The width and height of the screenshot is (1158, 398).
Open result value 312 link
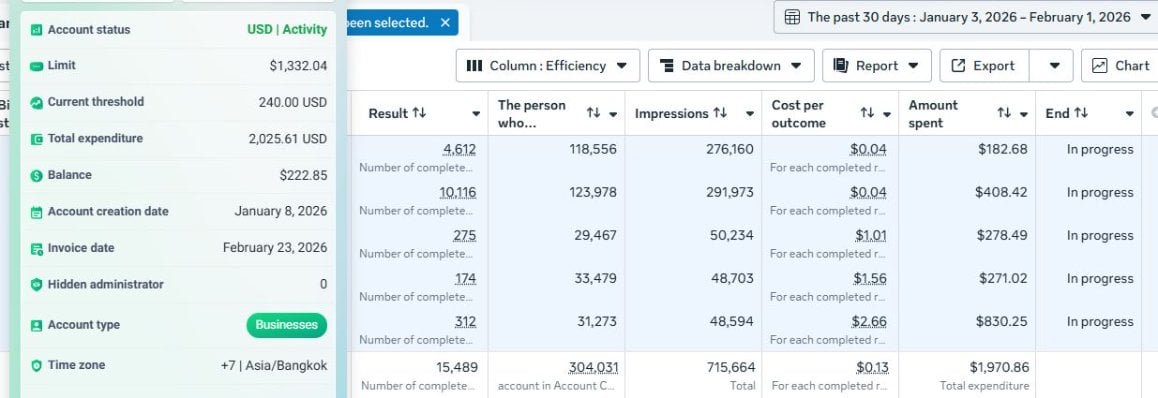click(x=465, y=322)
